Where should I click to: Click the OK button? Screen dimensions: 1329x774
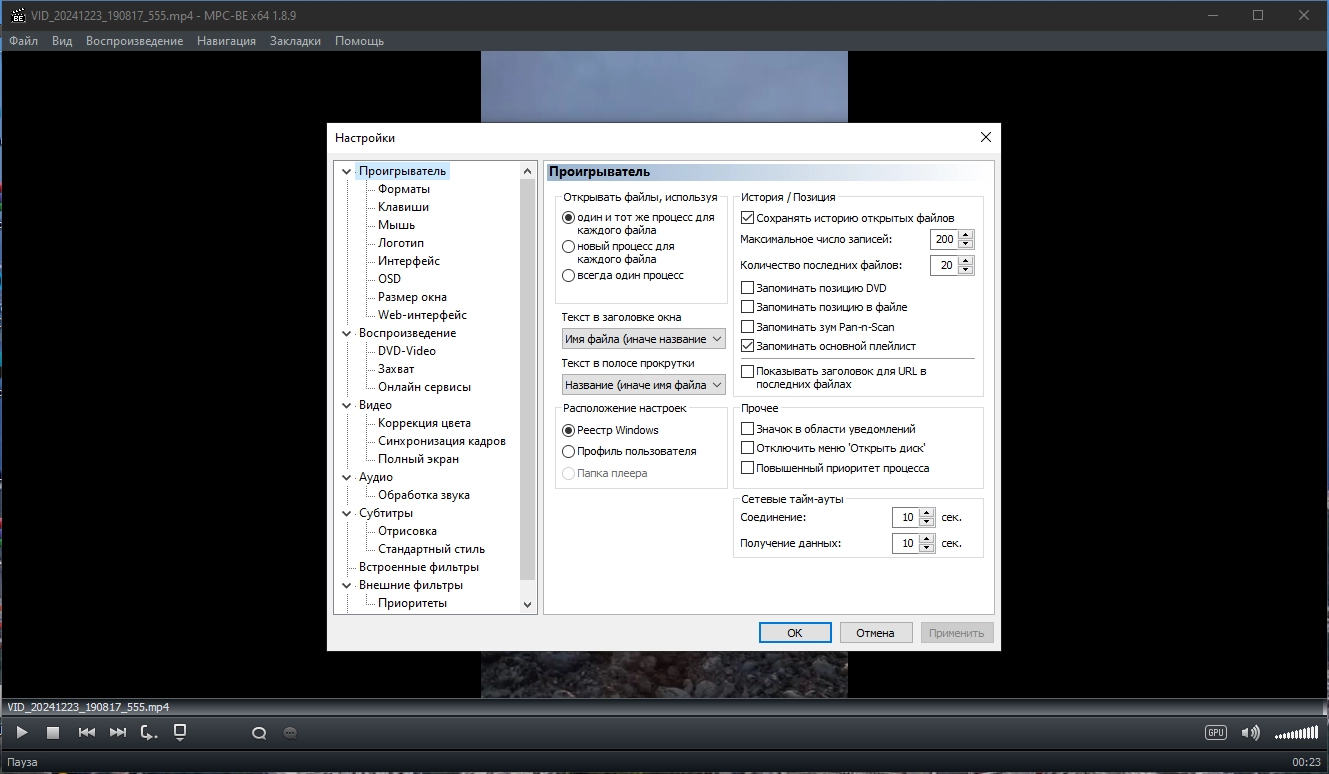click(x=795, y=633)
